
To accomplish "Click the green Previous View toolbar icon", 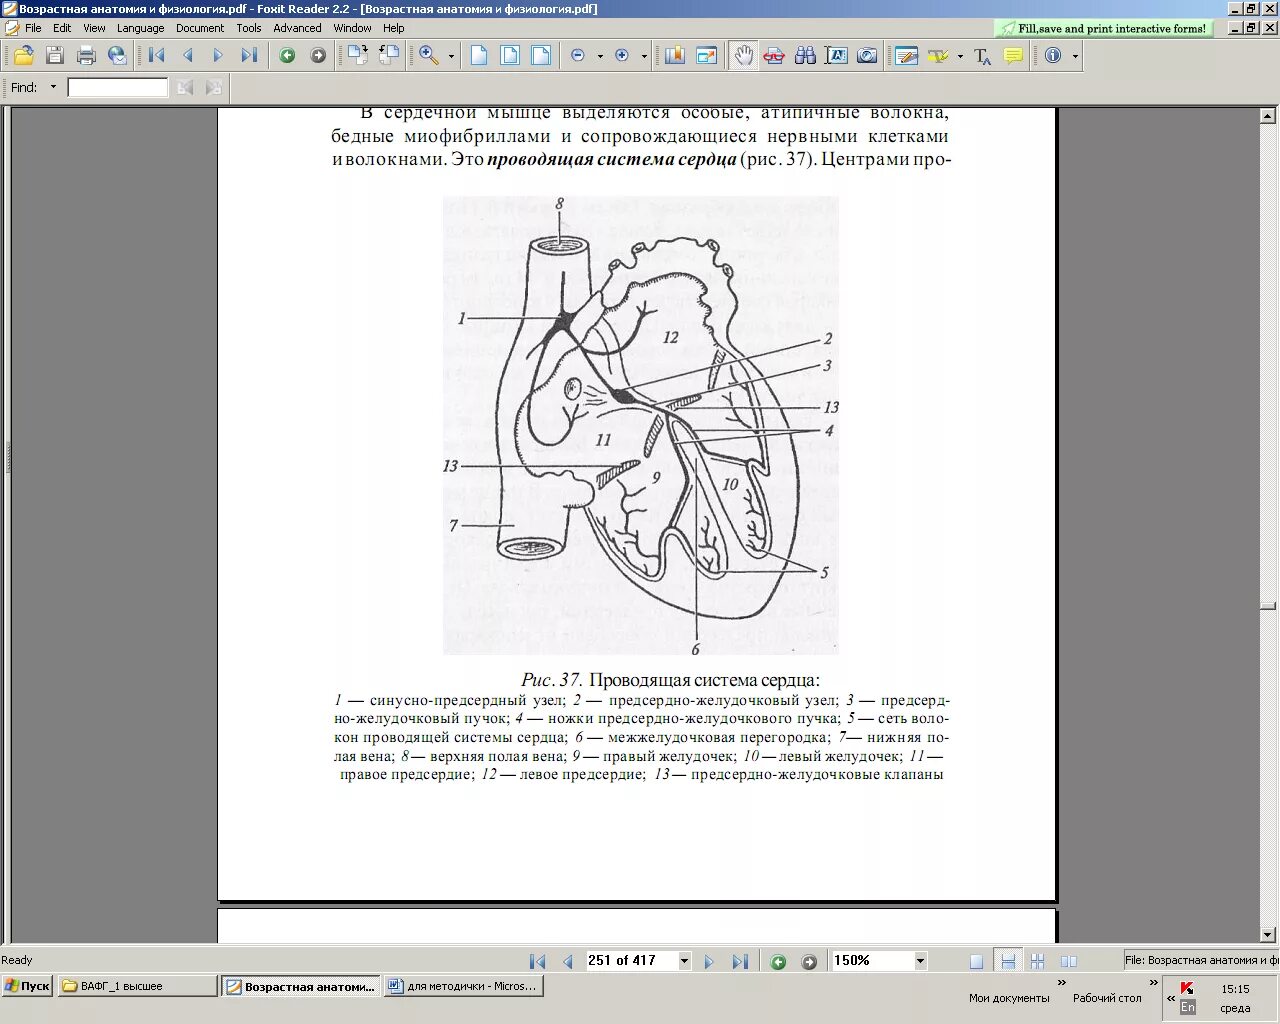I will tap(287, 56).
